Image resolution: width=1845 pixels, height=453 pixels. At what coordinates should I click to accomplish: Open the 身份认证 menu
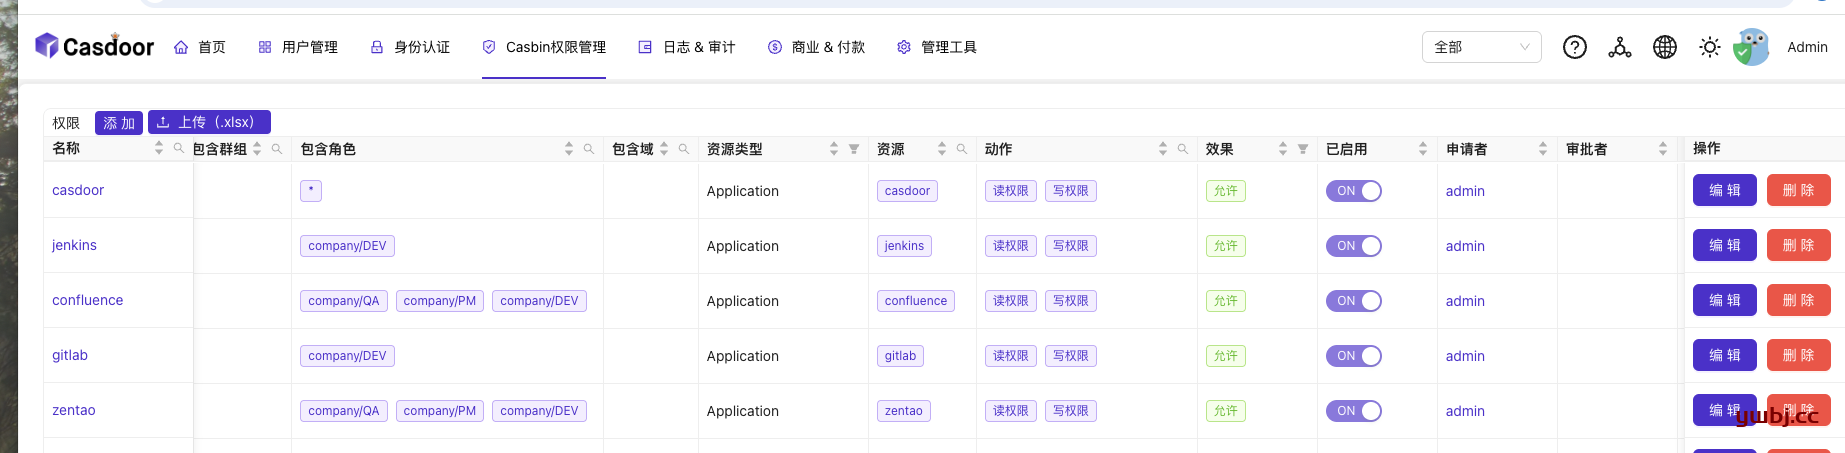click(410, 47)
